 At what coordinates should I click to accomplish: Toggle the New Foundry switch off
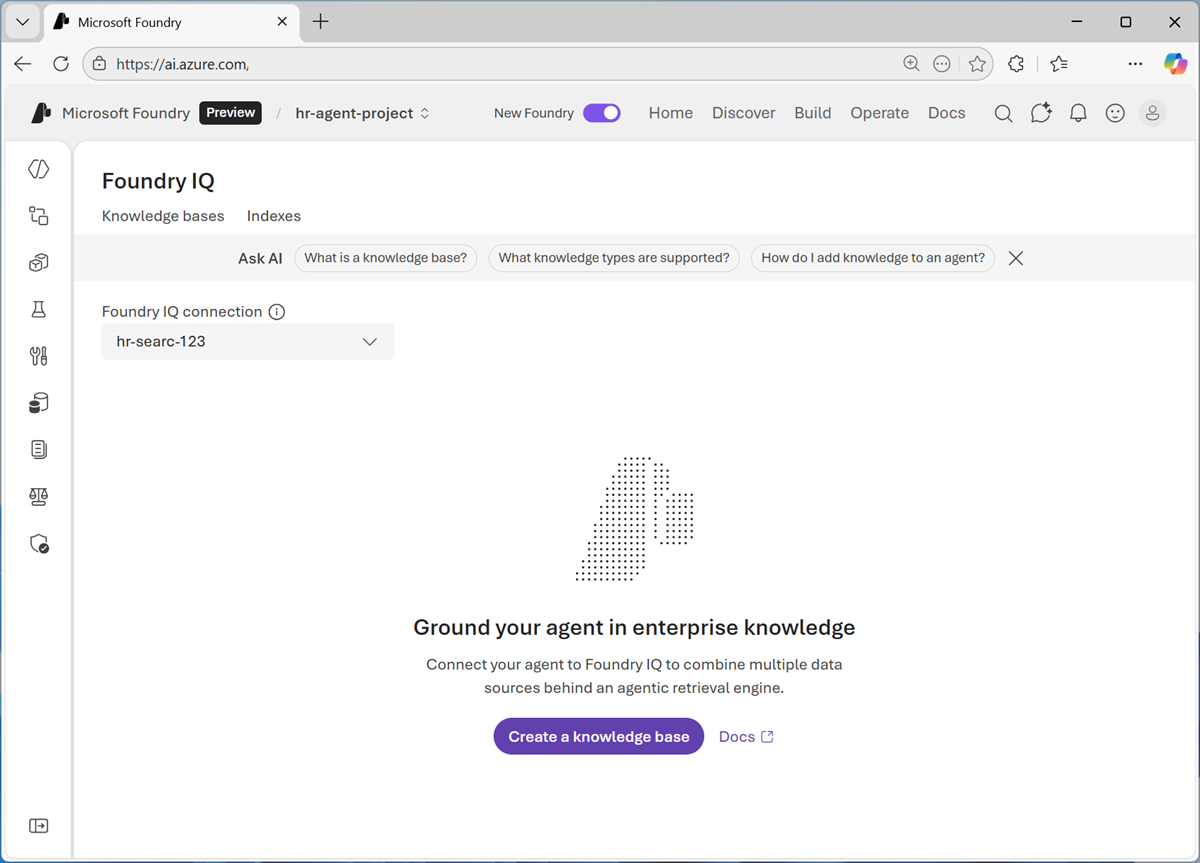[601, 113]
